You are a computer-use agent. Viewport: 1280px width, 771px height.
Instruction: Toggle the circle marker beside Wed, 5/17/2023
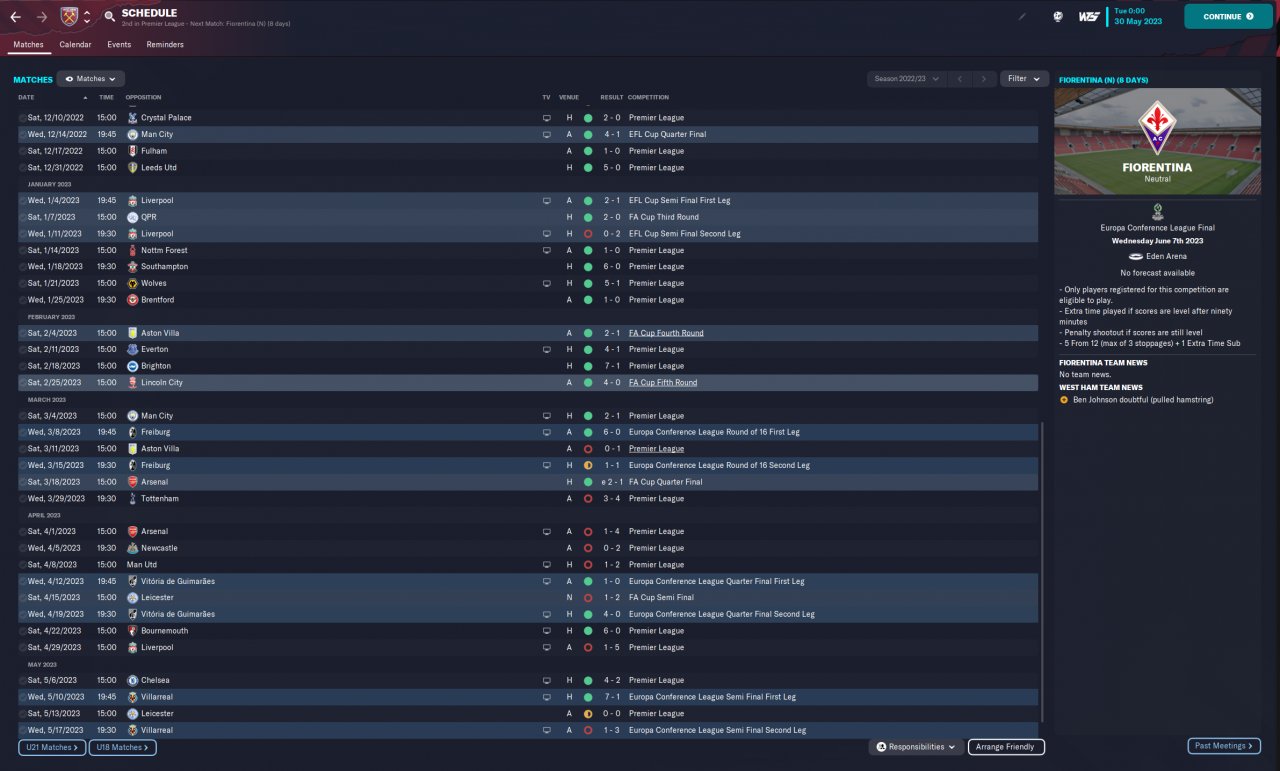(x=23, y=730)
